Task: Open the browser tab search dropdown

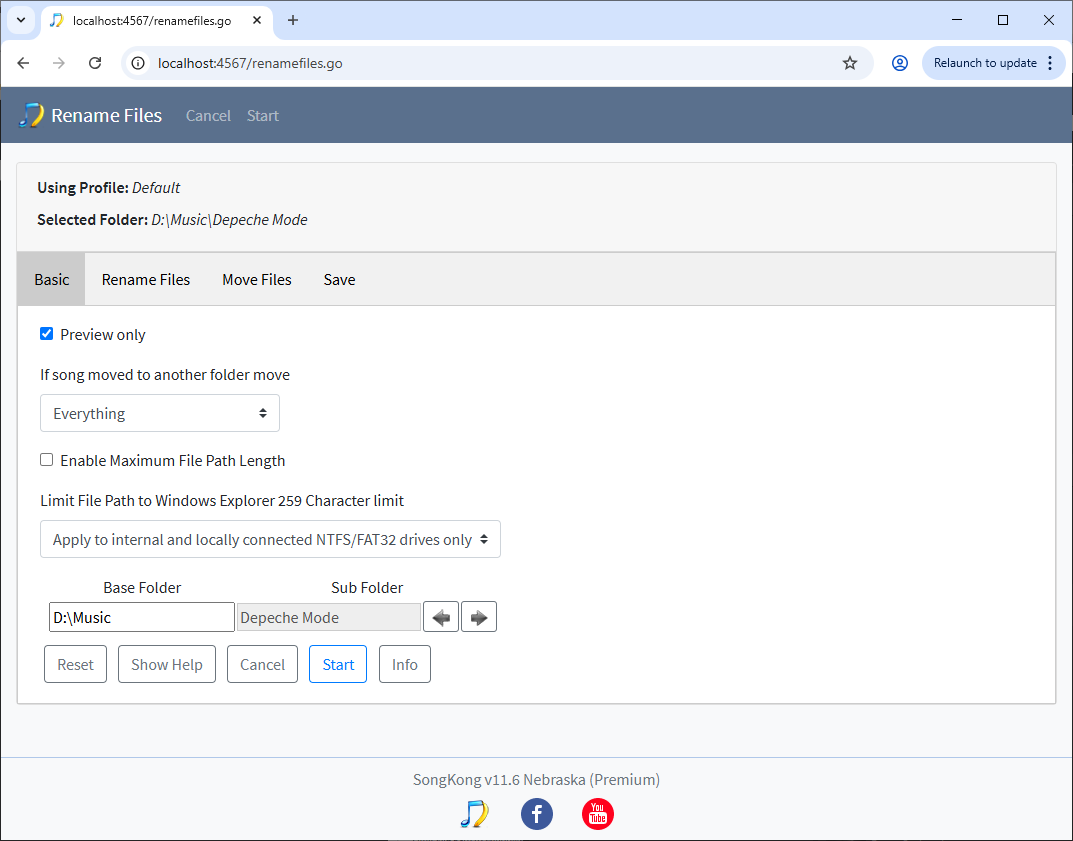Action: (x=20, y=20)
